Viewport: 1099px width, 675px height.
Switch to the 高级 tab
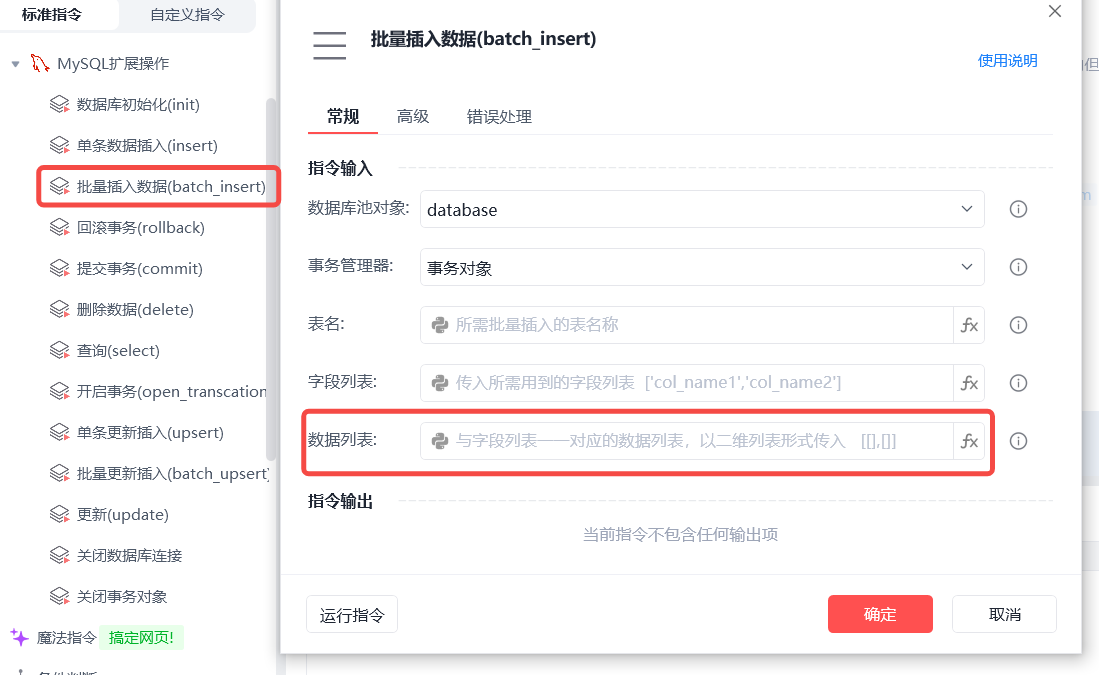413,116
